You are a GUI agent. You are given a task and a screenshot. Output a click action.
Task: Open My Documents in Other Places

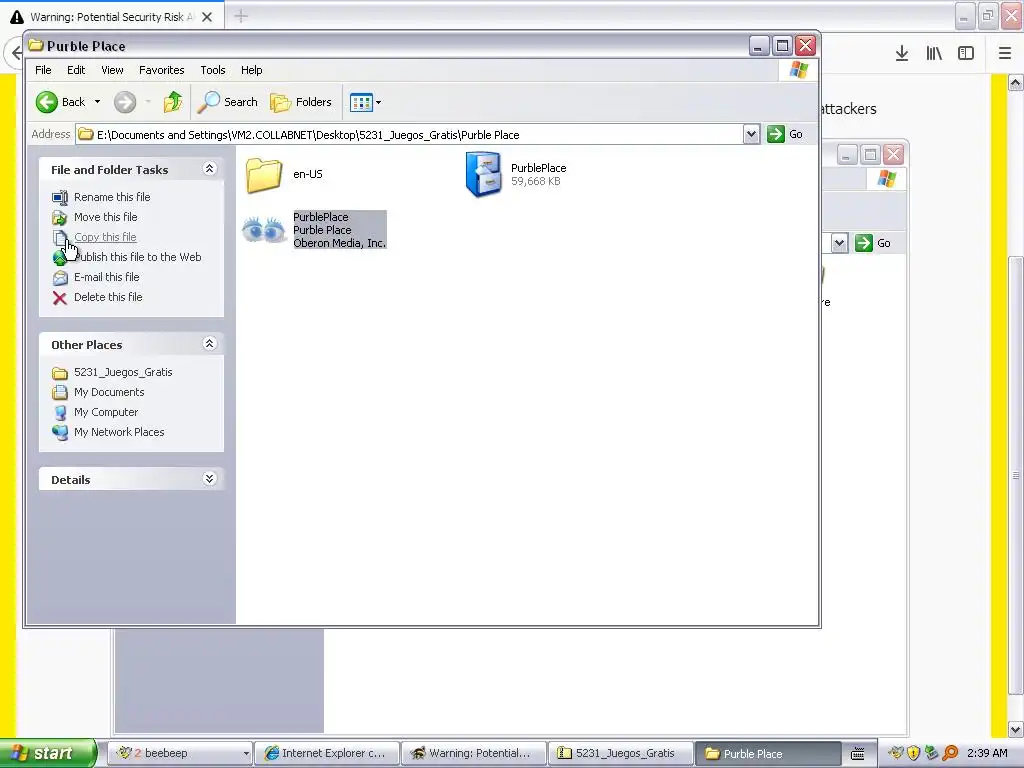(109, 392)
